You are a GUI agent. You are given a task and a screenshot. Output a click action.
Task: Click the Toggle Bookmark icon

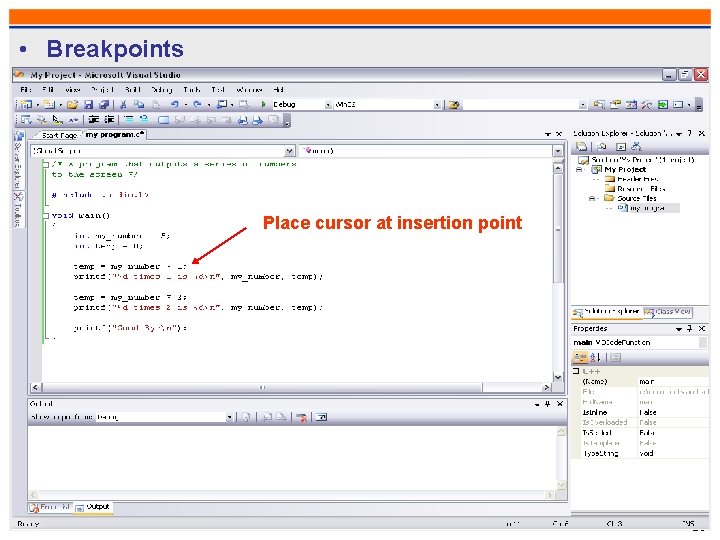point(163,120)
